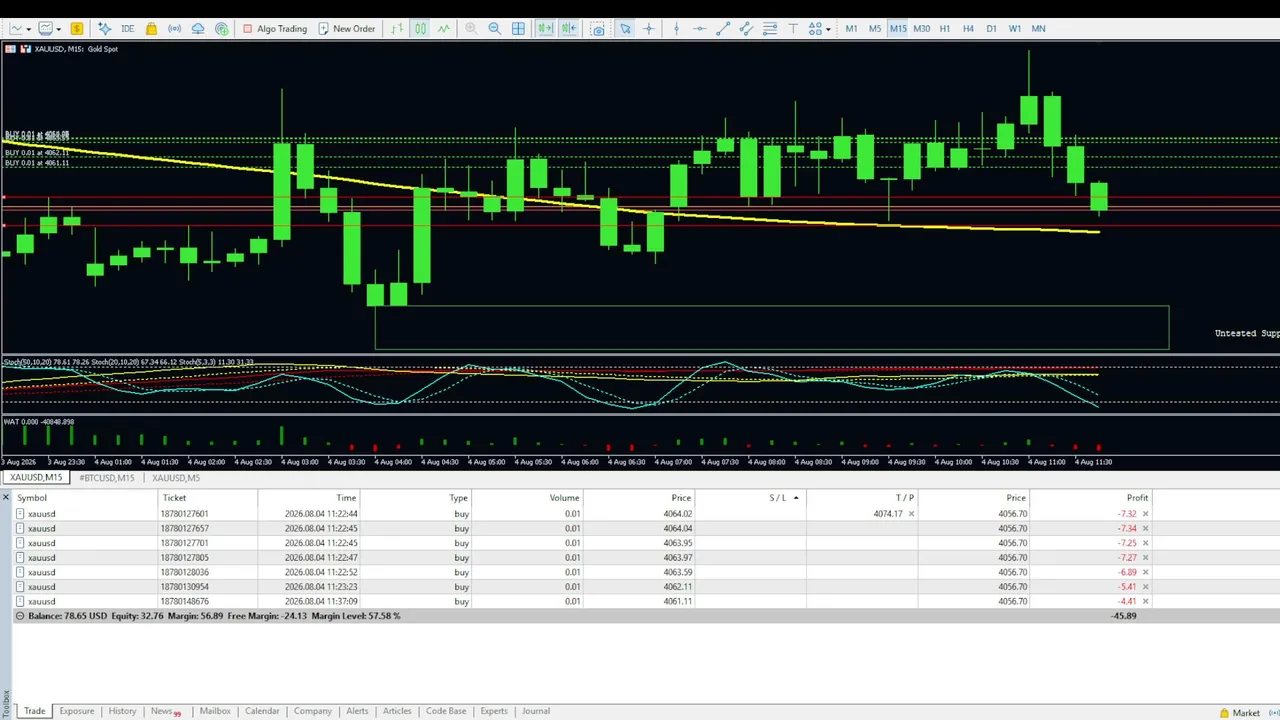Select the crosshair tool

coord(648,29)
